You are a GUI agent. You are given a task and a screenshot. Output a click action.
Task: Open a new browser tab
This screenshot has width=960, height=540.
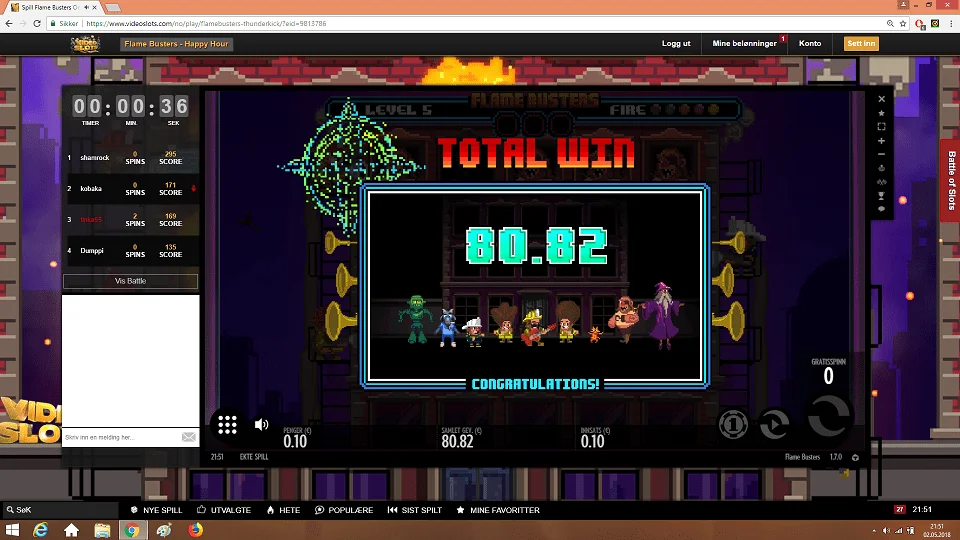(113, 8)
